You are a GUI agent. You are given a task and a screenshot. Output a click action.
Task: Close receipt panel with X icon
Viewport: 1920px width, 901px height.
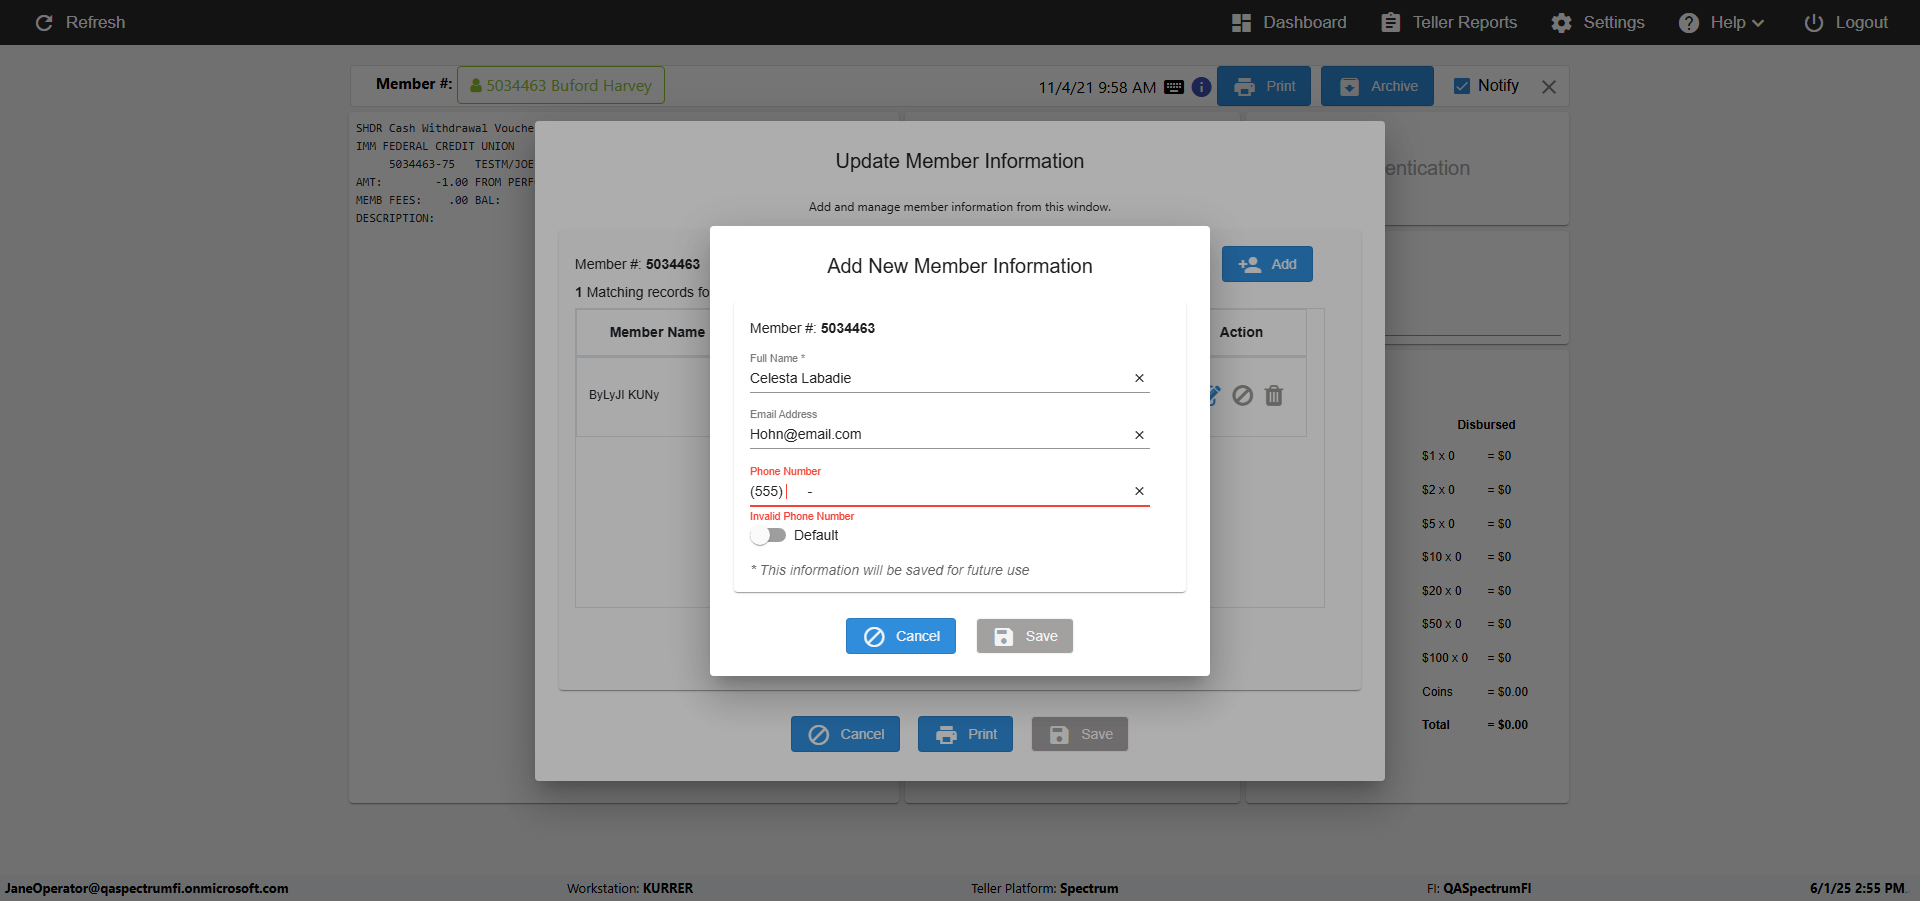[1549, 87]
